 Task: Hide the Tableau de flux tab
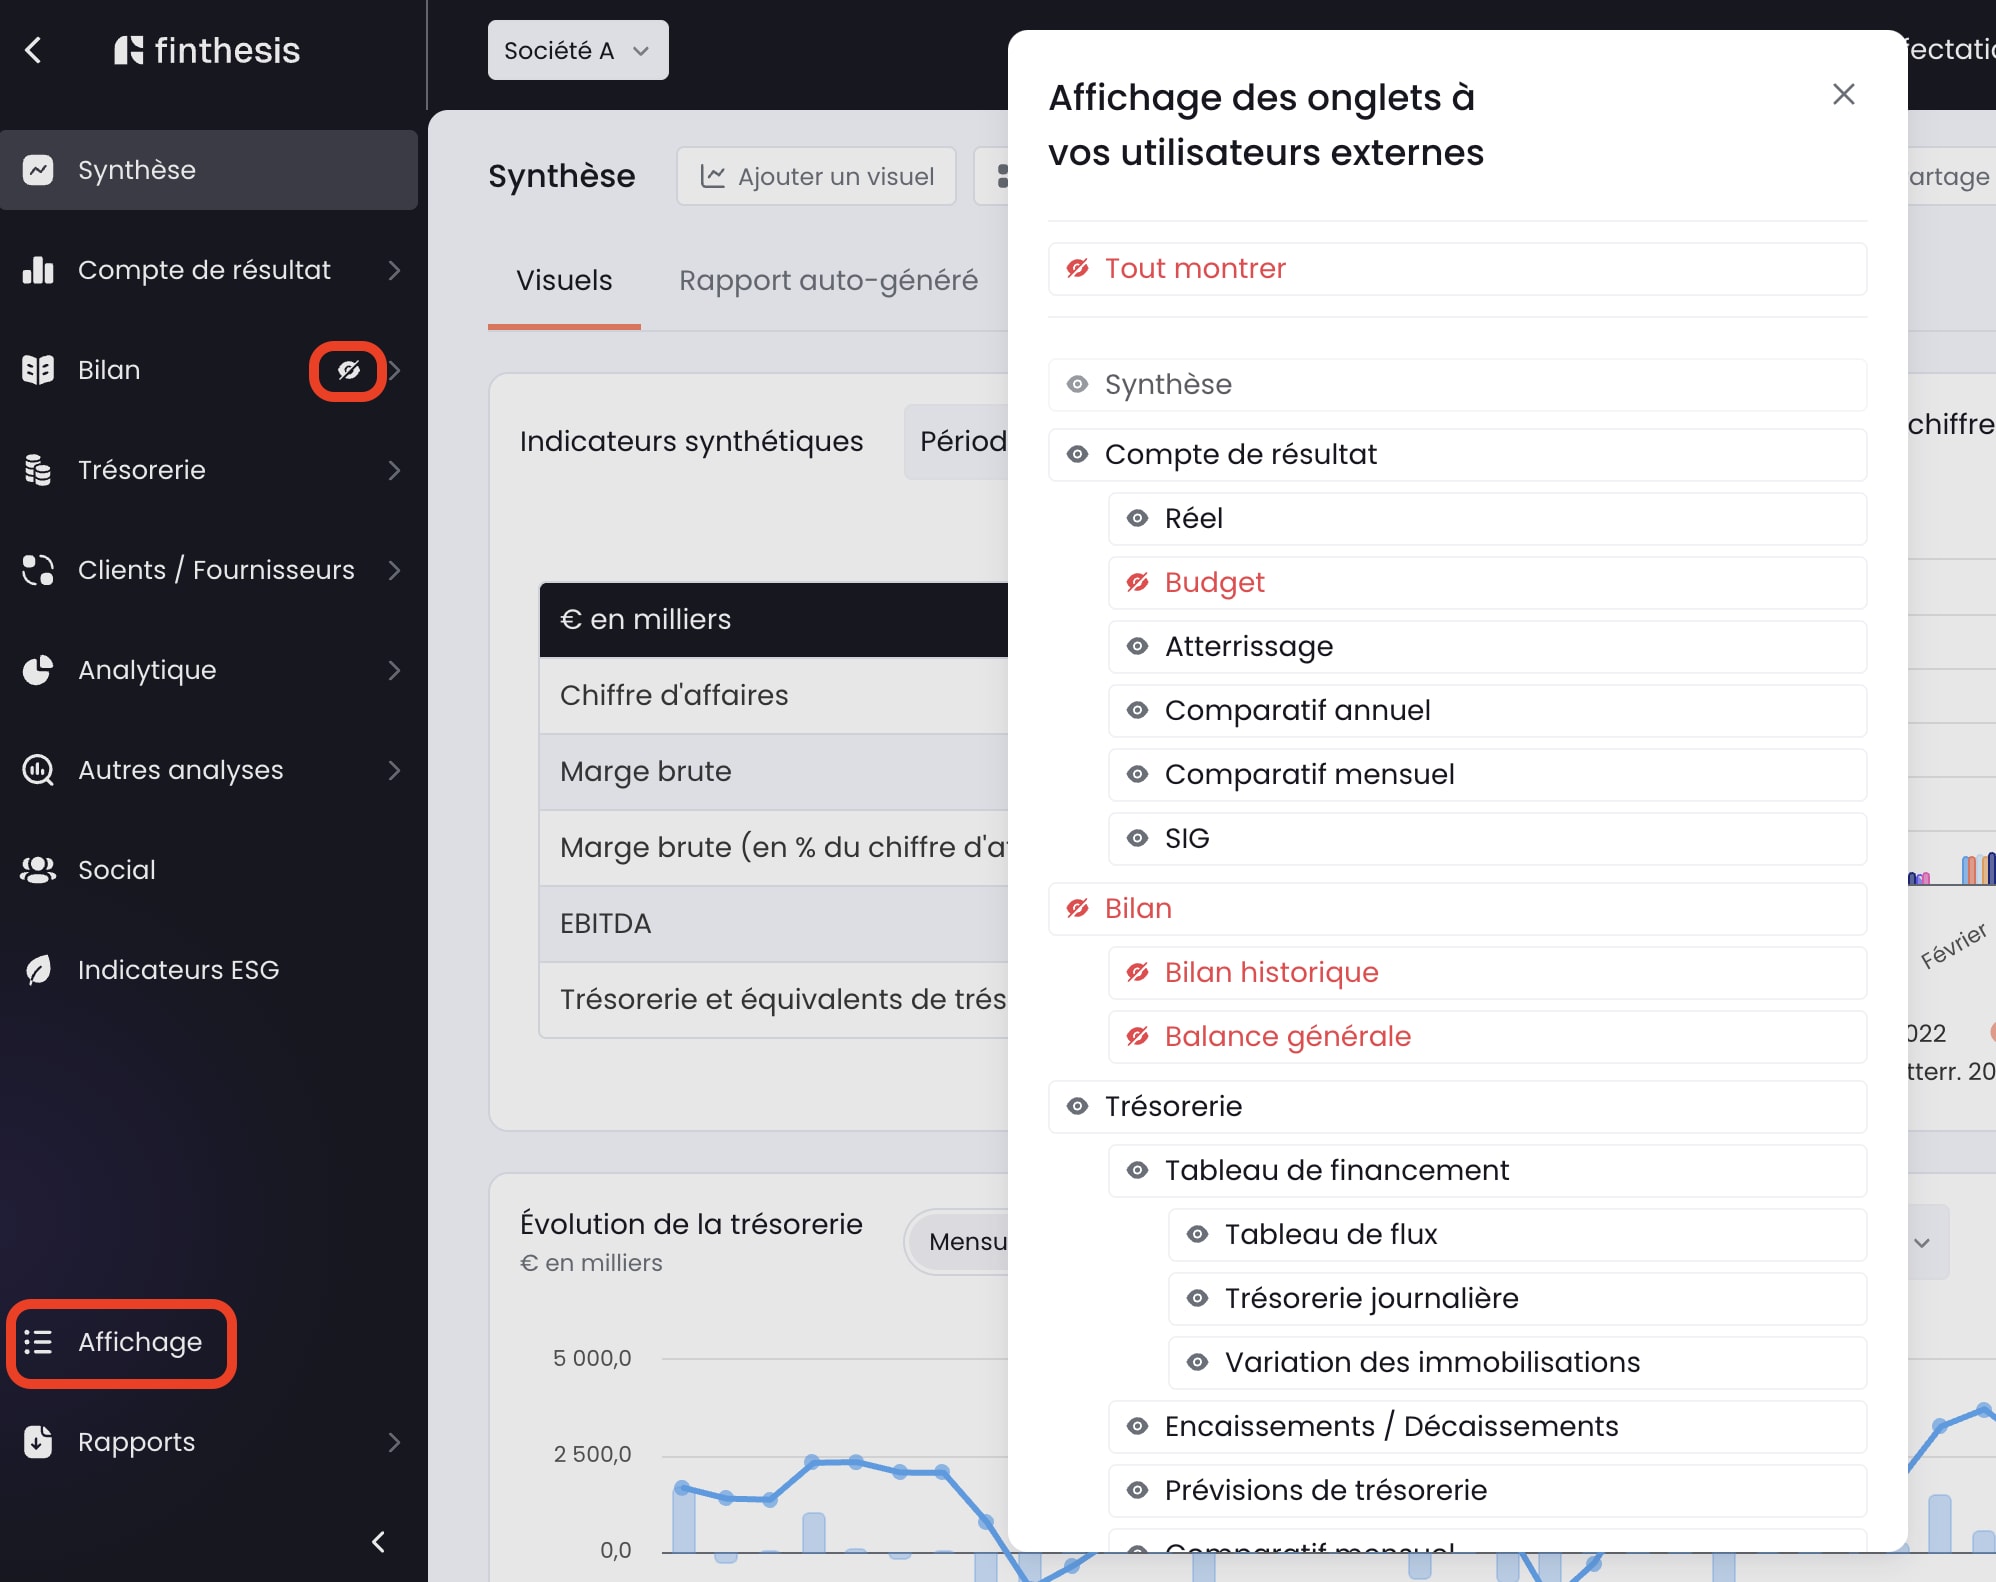1197,1234
